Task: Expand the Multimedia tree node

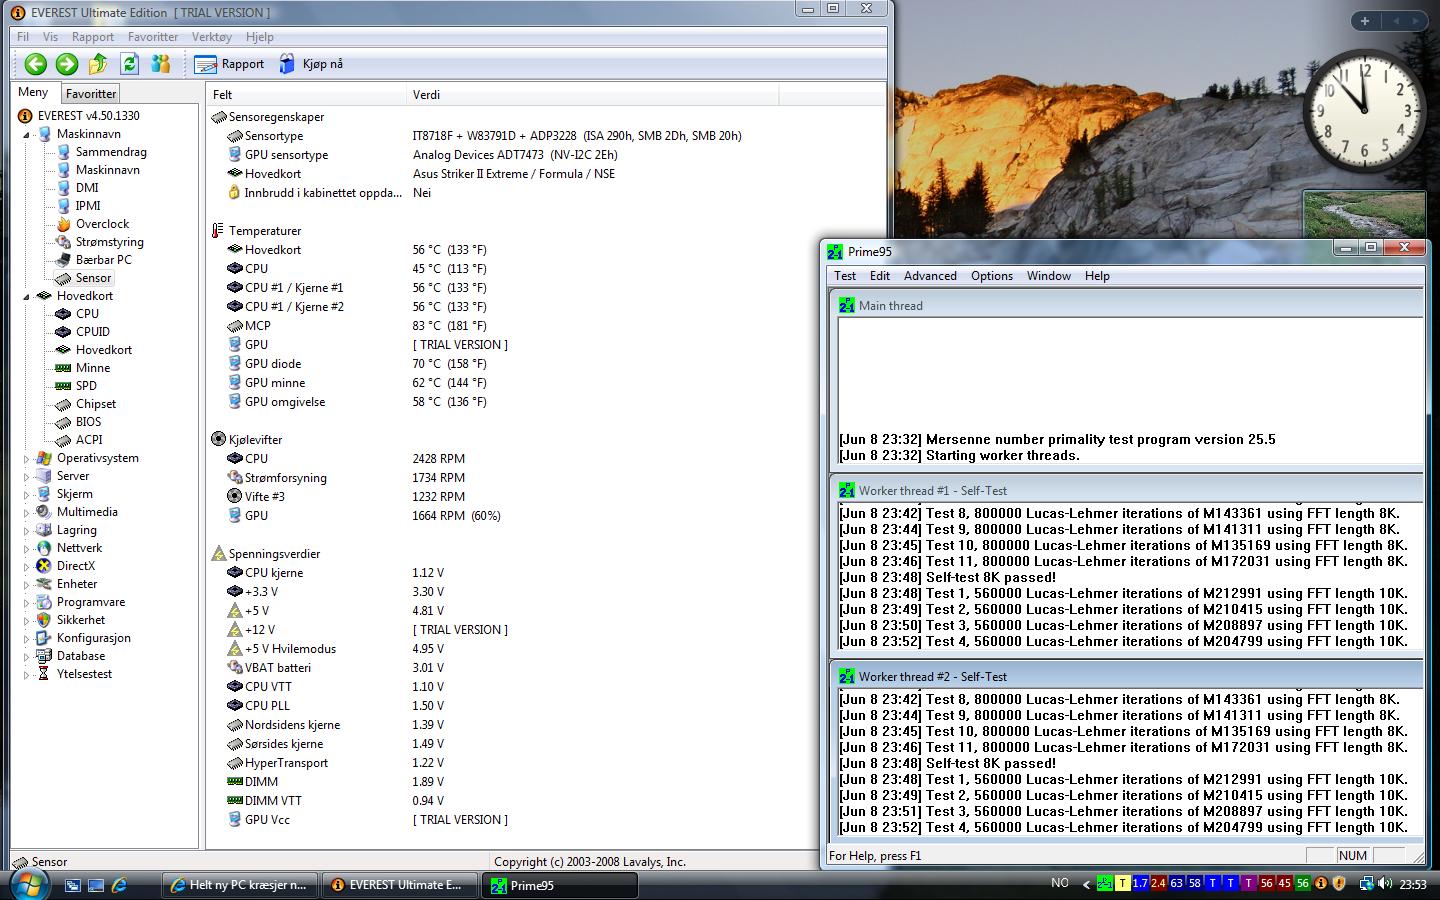Action: point(27,513)
